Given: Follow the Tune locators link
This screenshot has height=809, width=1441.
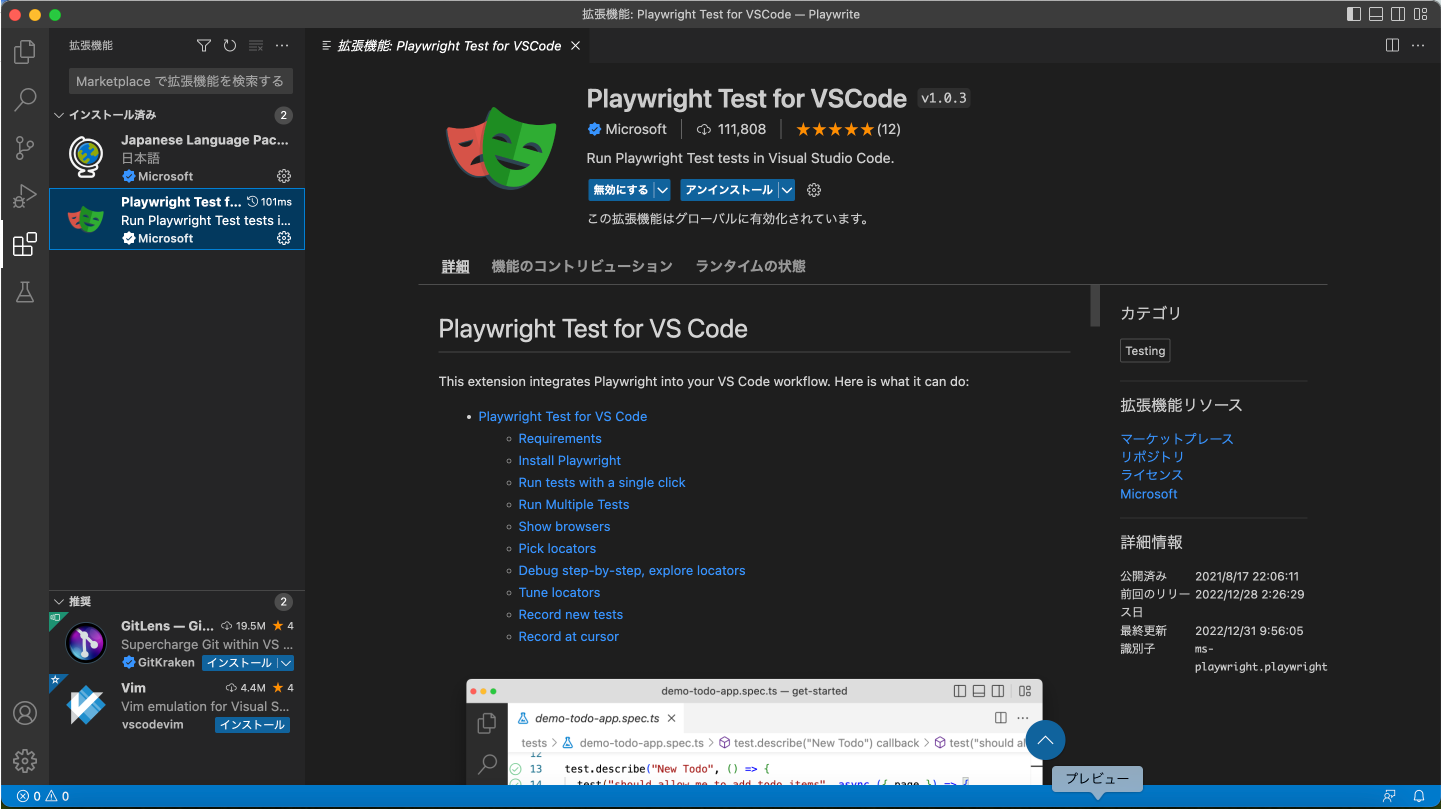Looking at the screenshot, I should pos(559,593).
